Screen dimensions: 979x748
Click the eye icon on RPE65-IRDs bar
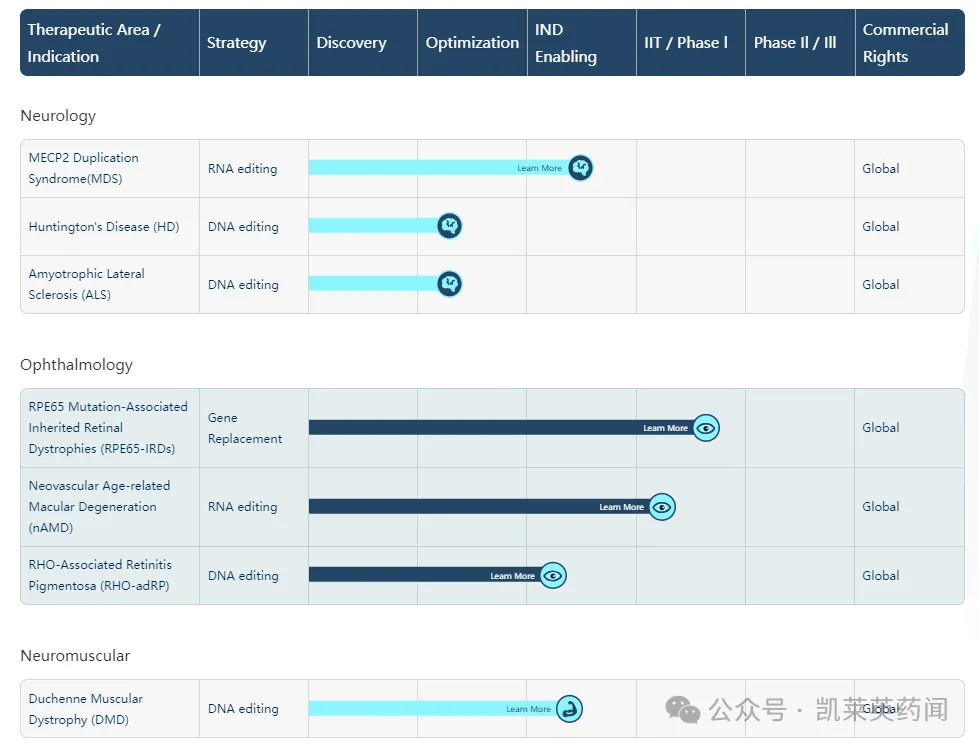(x=706, y=428)
